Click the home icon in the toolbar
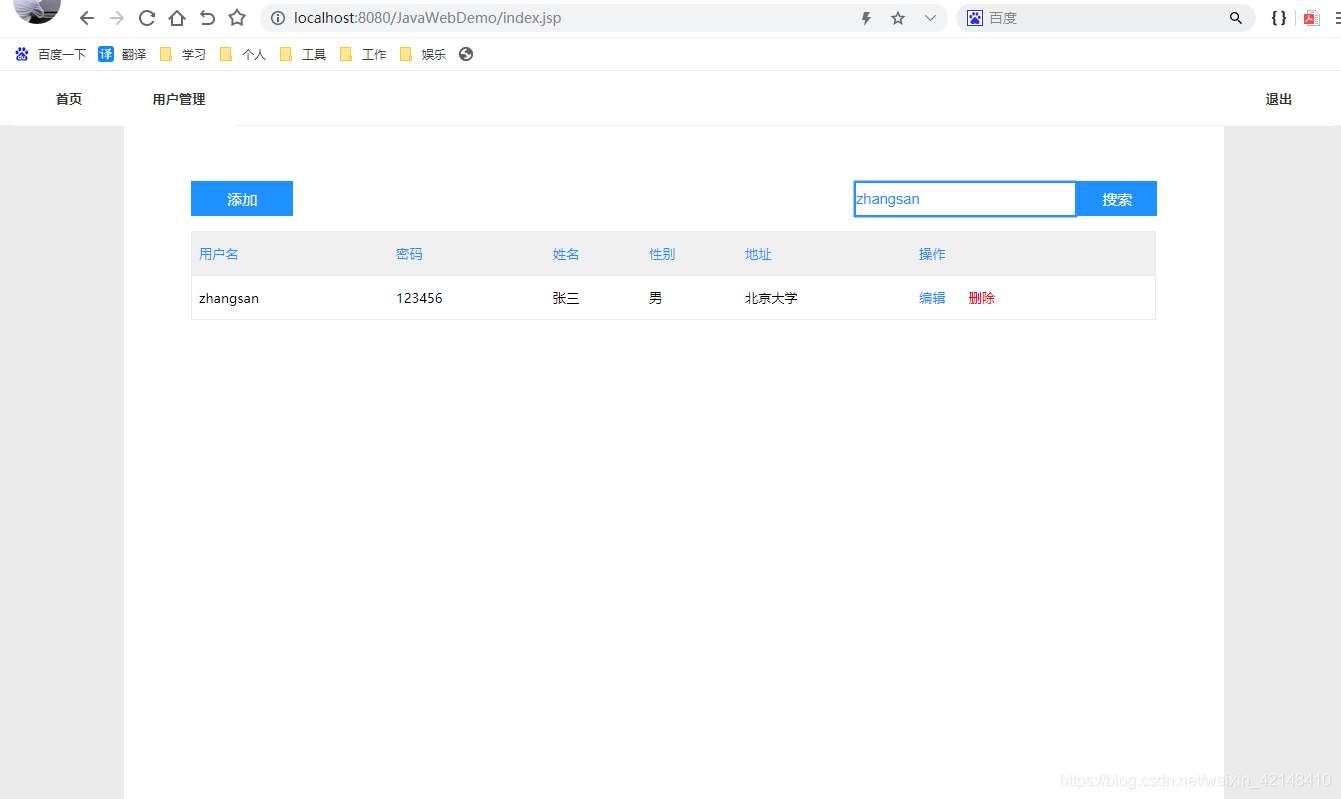Viewport: 1341px width, 799px height. pyautogui.click(x=175, y=17)
